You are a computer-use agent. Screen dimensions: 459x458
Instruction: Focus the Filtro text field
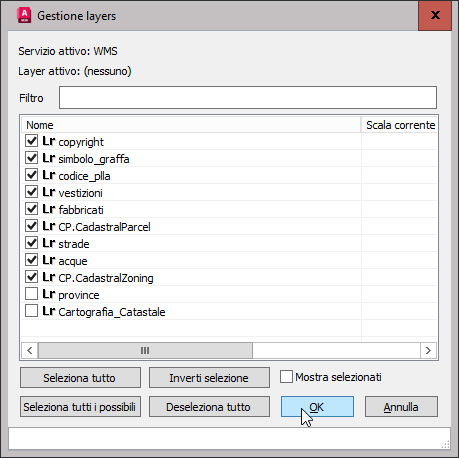pyautogui.click(x=248, y=98)
